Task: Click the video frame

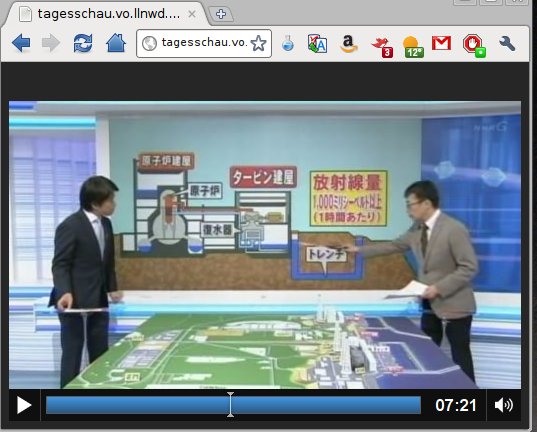Action: point(265,245)
